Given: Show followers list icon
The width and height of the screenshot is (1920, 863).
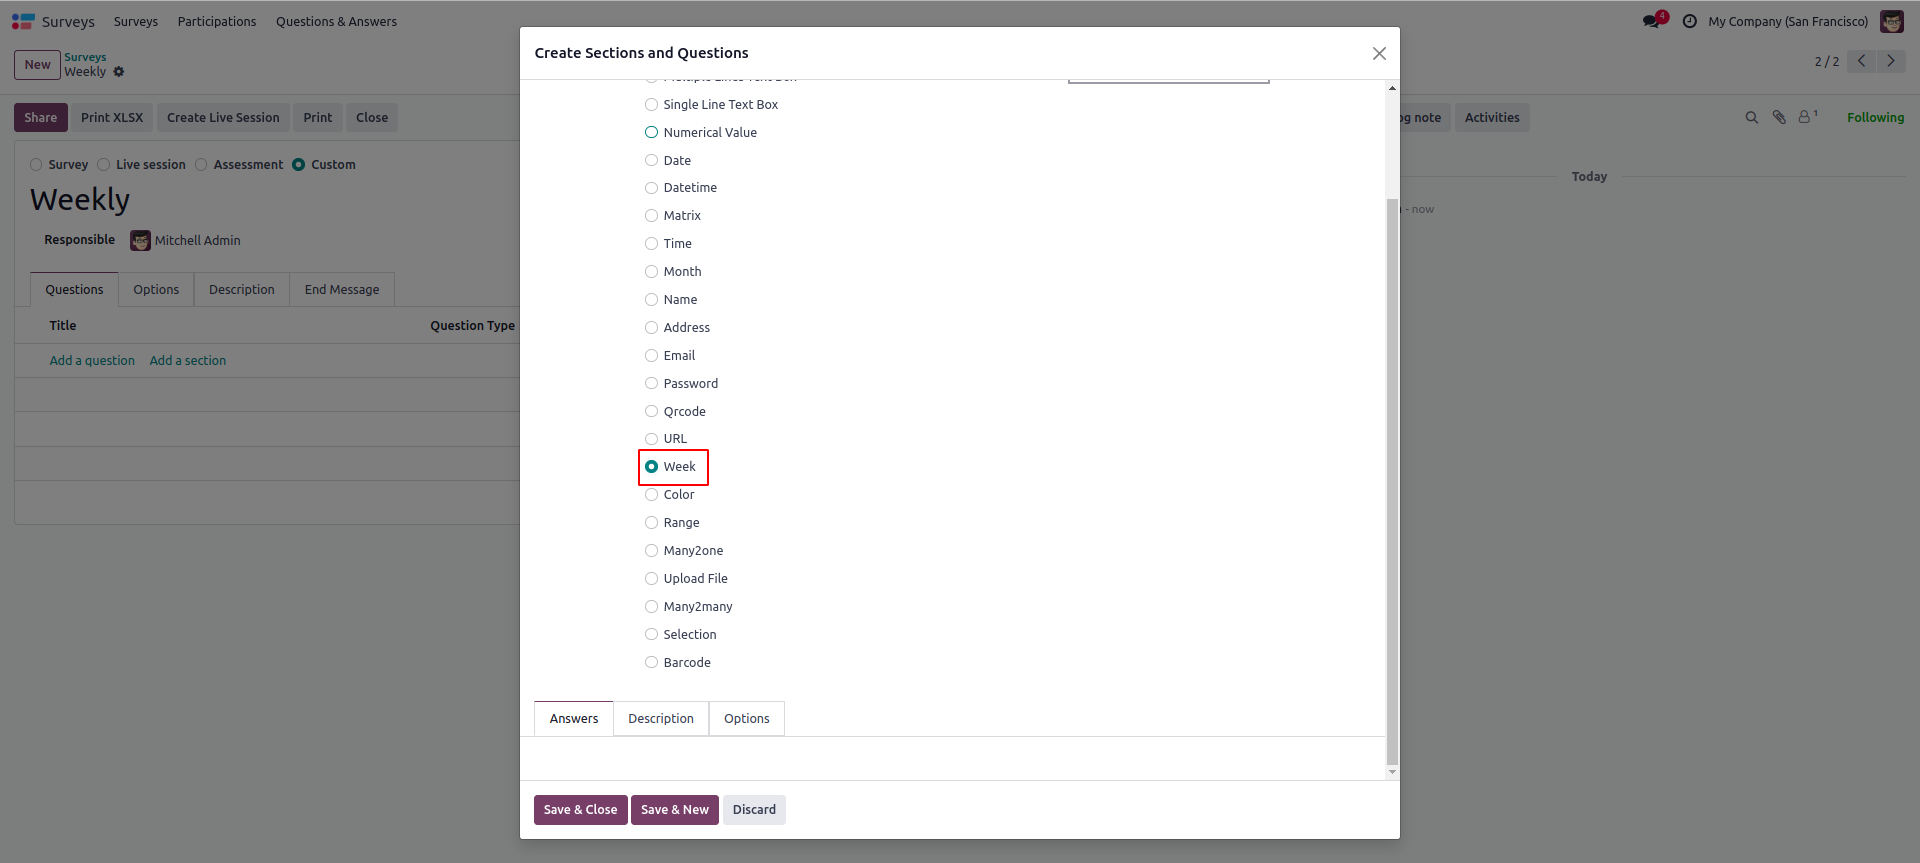Looking at the screenshot, I should [x=1806, y=117].
